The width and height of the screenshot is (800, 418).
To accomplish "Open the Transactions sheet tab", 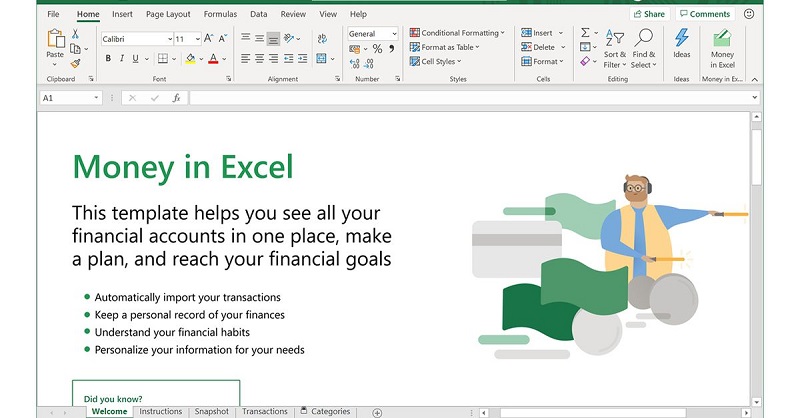I will tap(265, 411).
